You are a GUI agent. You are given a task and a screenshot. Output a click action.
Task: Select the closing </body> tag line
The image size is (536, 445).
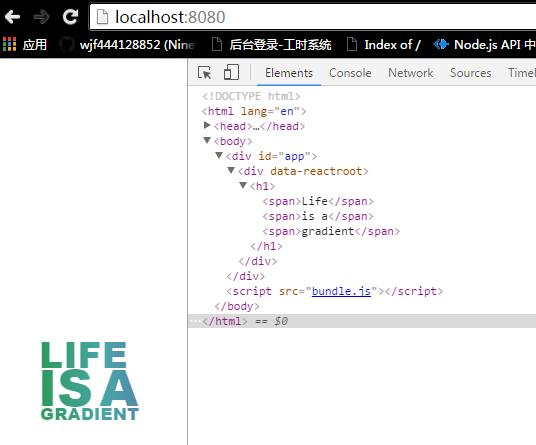(x=237, y=306)
